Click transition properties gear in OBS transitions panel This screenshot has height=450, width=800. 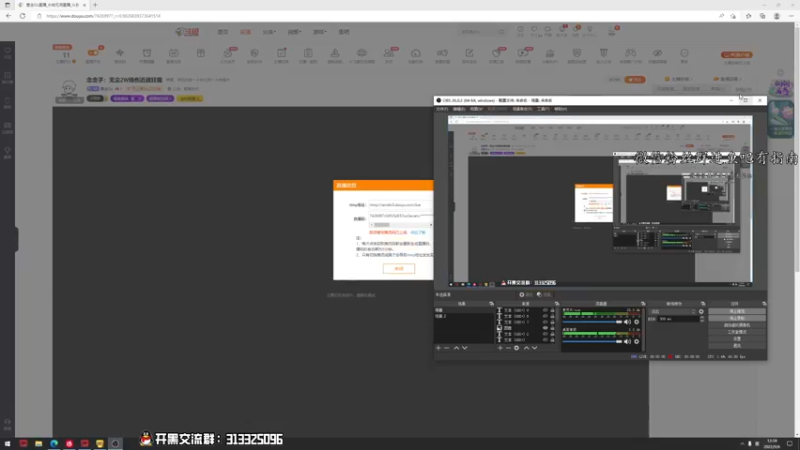coord(701,311)
